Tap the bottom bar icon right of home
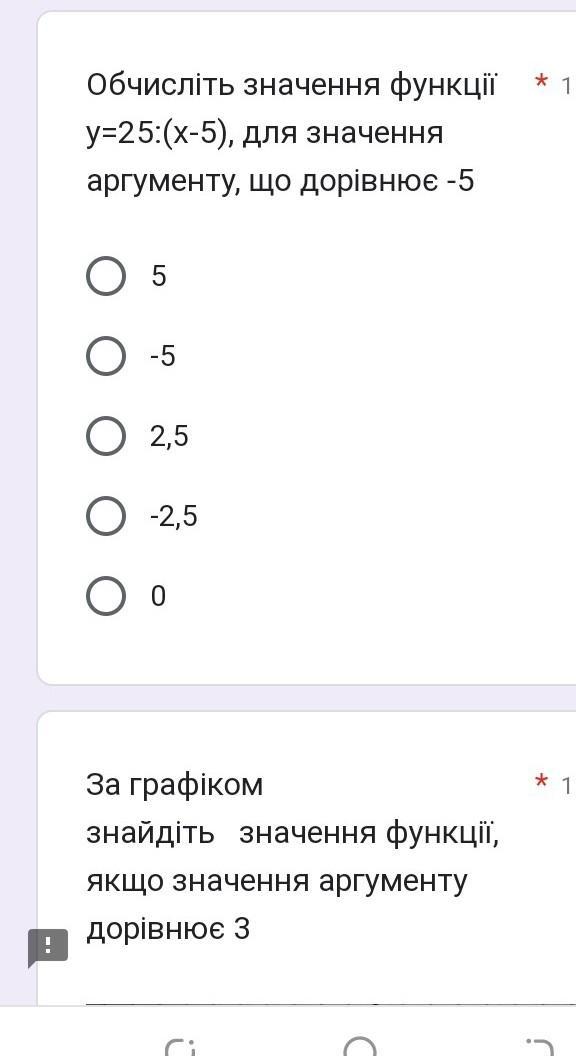 (539, 1047)
